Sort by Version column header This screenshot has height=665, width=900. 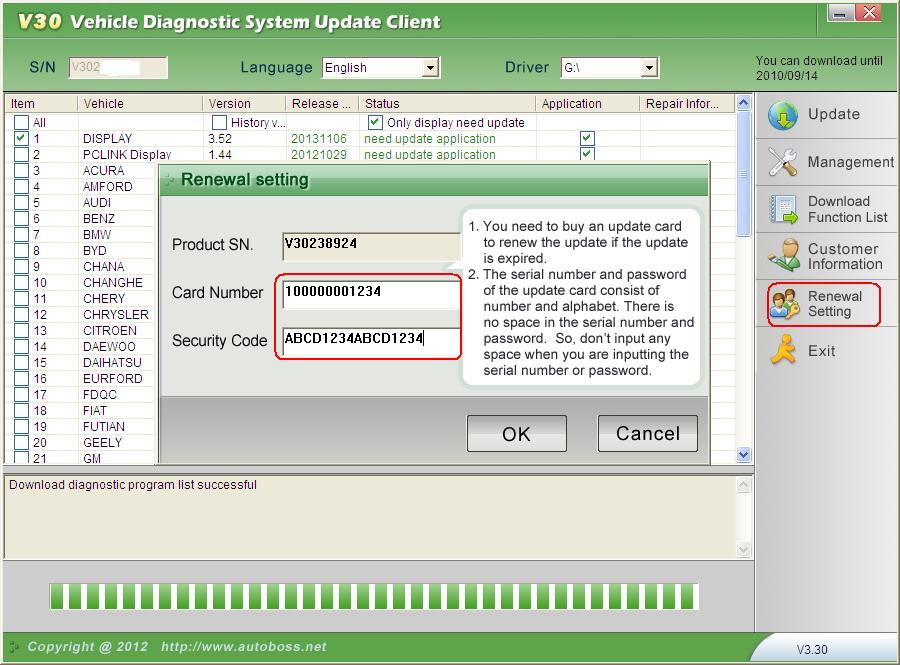click(x=244, y=103)
